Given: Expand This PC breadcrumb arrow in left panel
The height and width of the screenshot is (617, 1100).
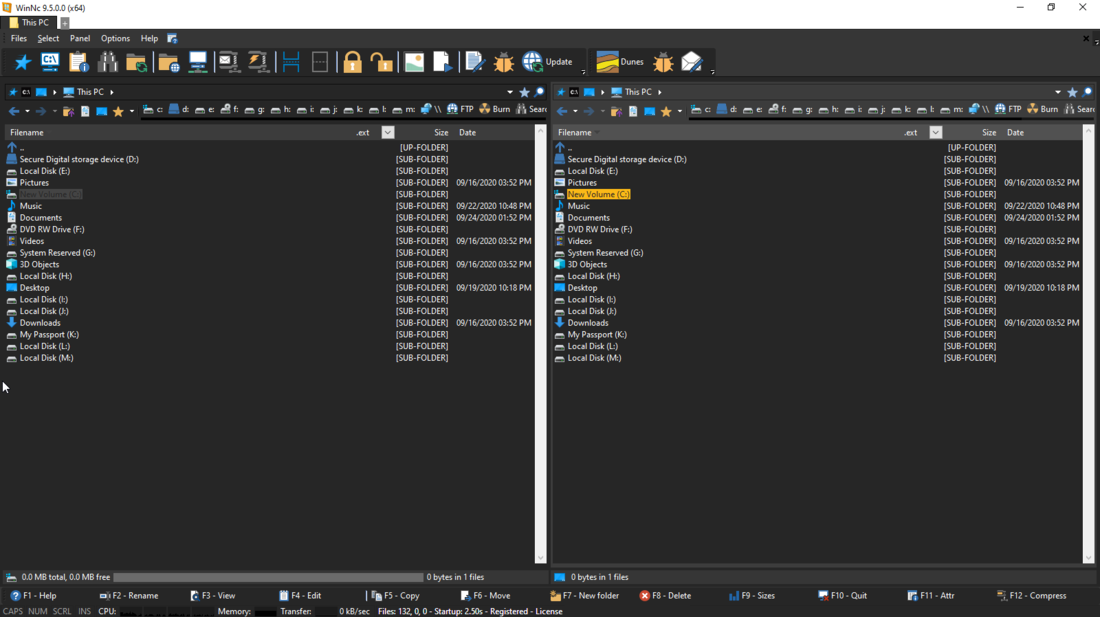Looking at the screenshot, I should click(x=112, y=92).
